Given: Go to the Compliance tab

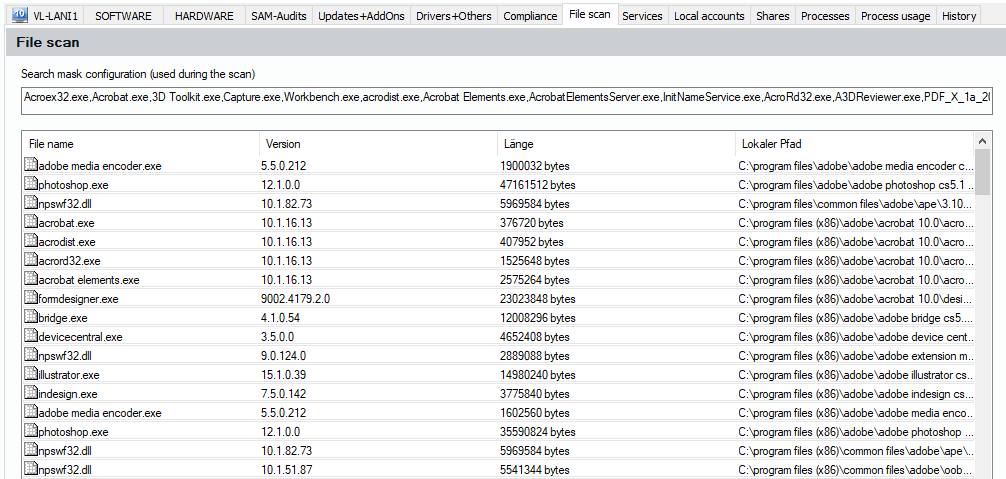Looking at the screenshot, I should [x=530, y=16].
